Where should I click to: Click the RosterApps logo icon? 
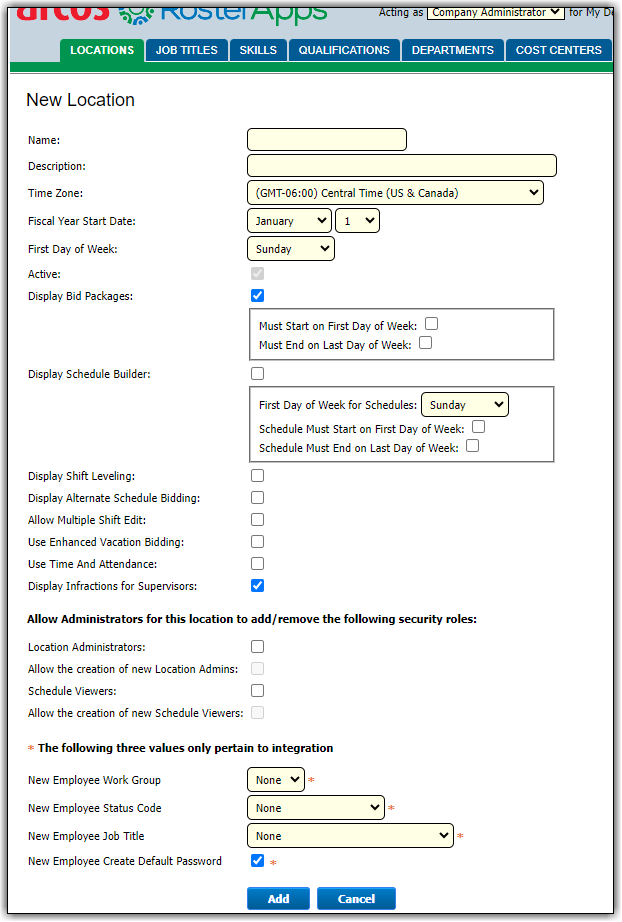pyautogui.click(x=136, y=13)
